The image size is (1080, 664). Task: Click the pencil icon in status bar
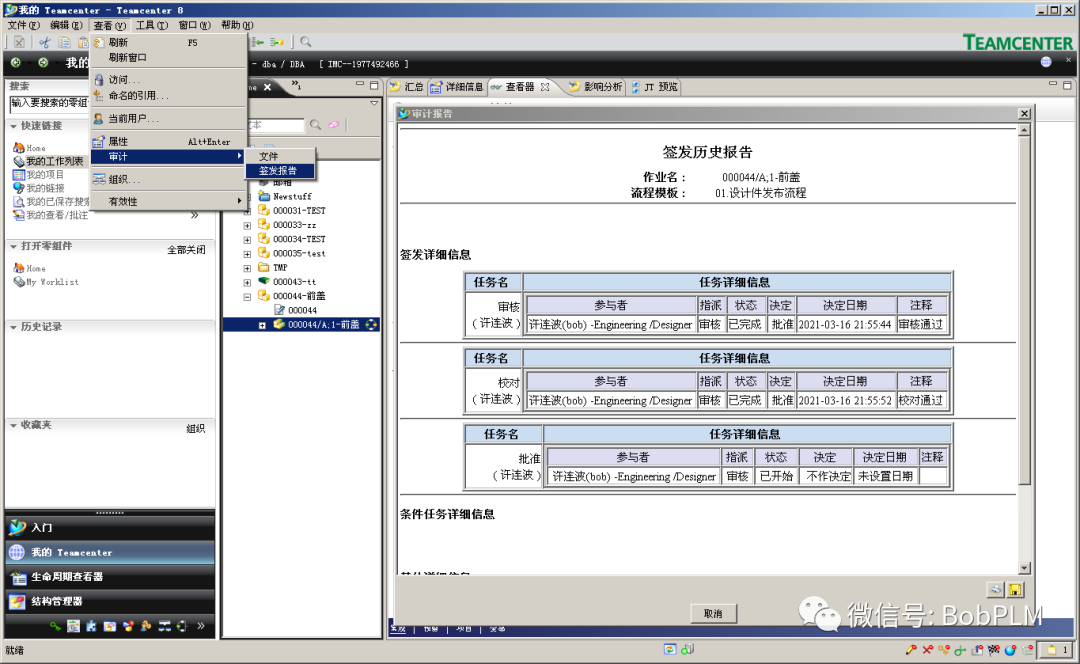tap(911, 650)
